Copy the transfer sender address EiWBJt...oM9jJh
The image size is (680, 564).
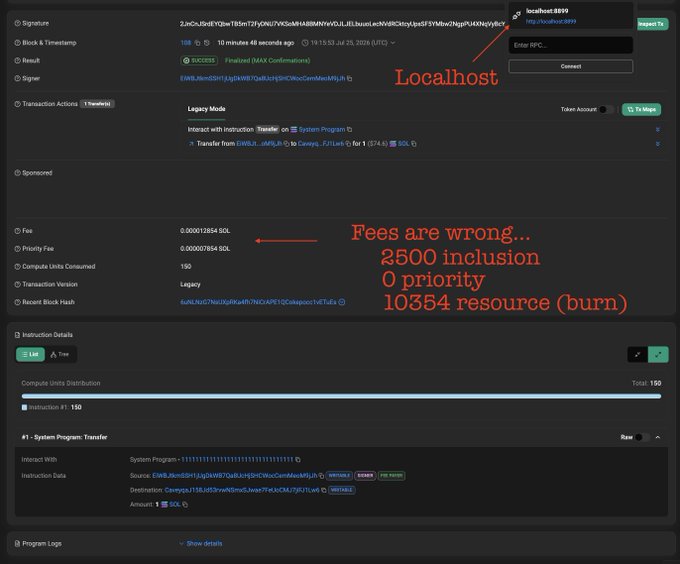pyautogui.click(x=286, y=144)
